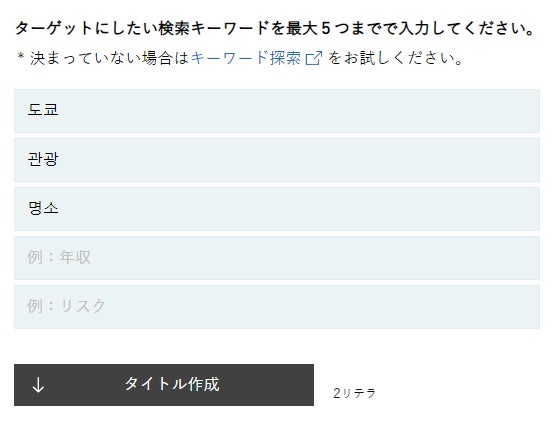The height and width of the screenshot is (421, 555).
Task: Select the empty field with placeholder 例：リスク
Action: click(277, 307)
